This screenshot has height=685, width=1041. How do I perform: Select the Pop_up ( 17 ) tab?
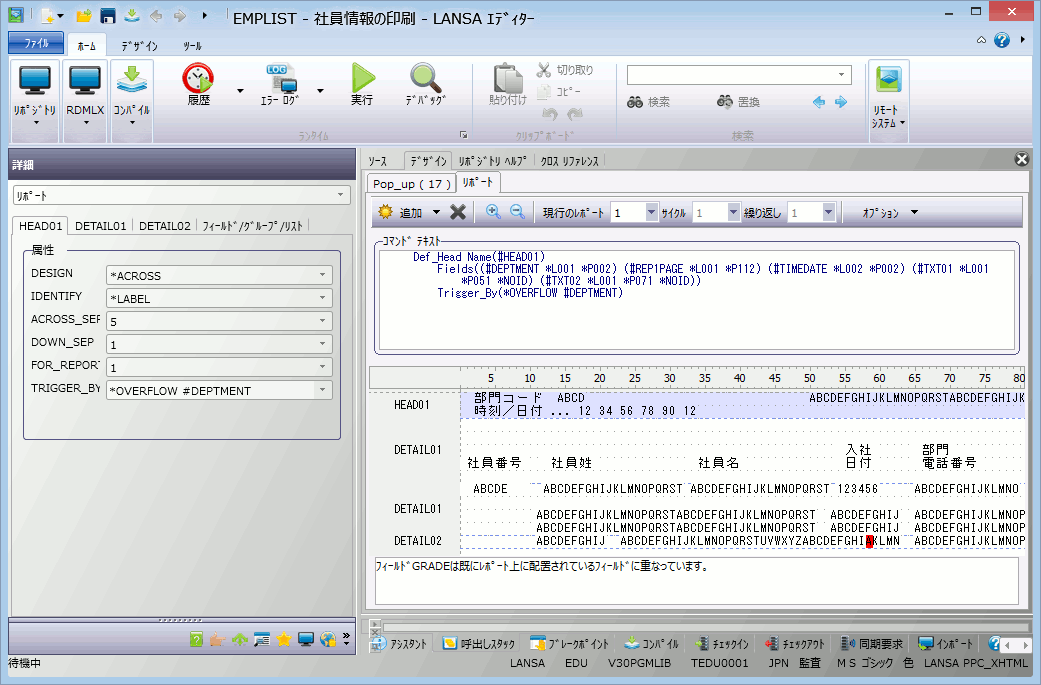[412, 184]
